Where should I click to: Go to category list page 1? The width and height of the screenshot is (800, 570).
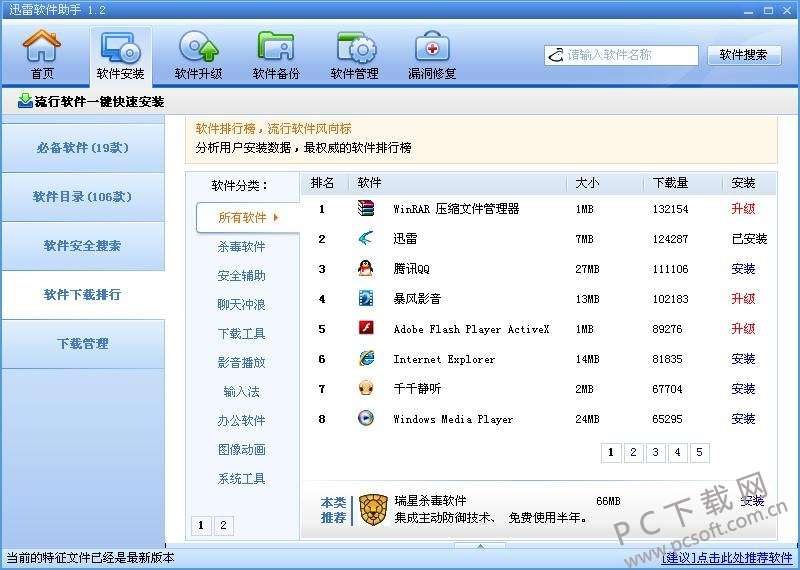click(x=201, y=526)
